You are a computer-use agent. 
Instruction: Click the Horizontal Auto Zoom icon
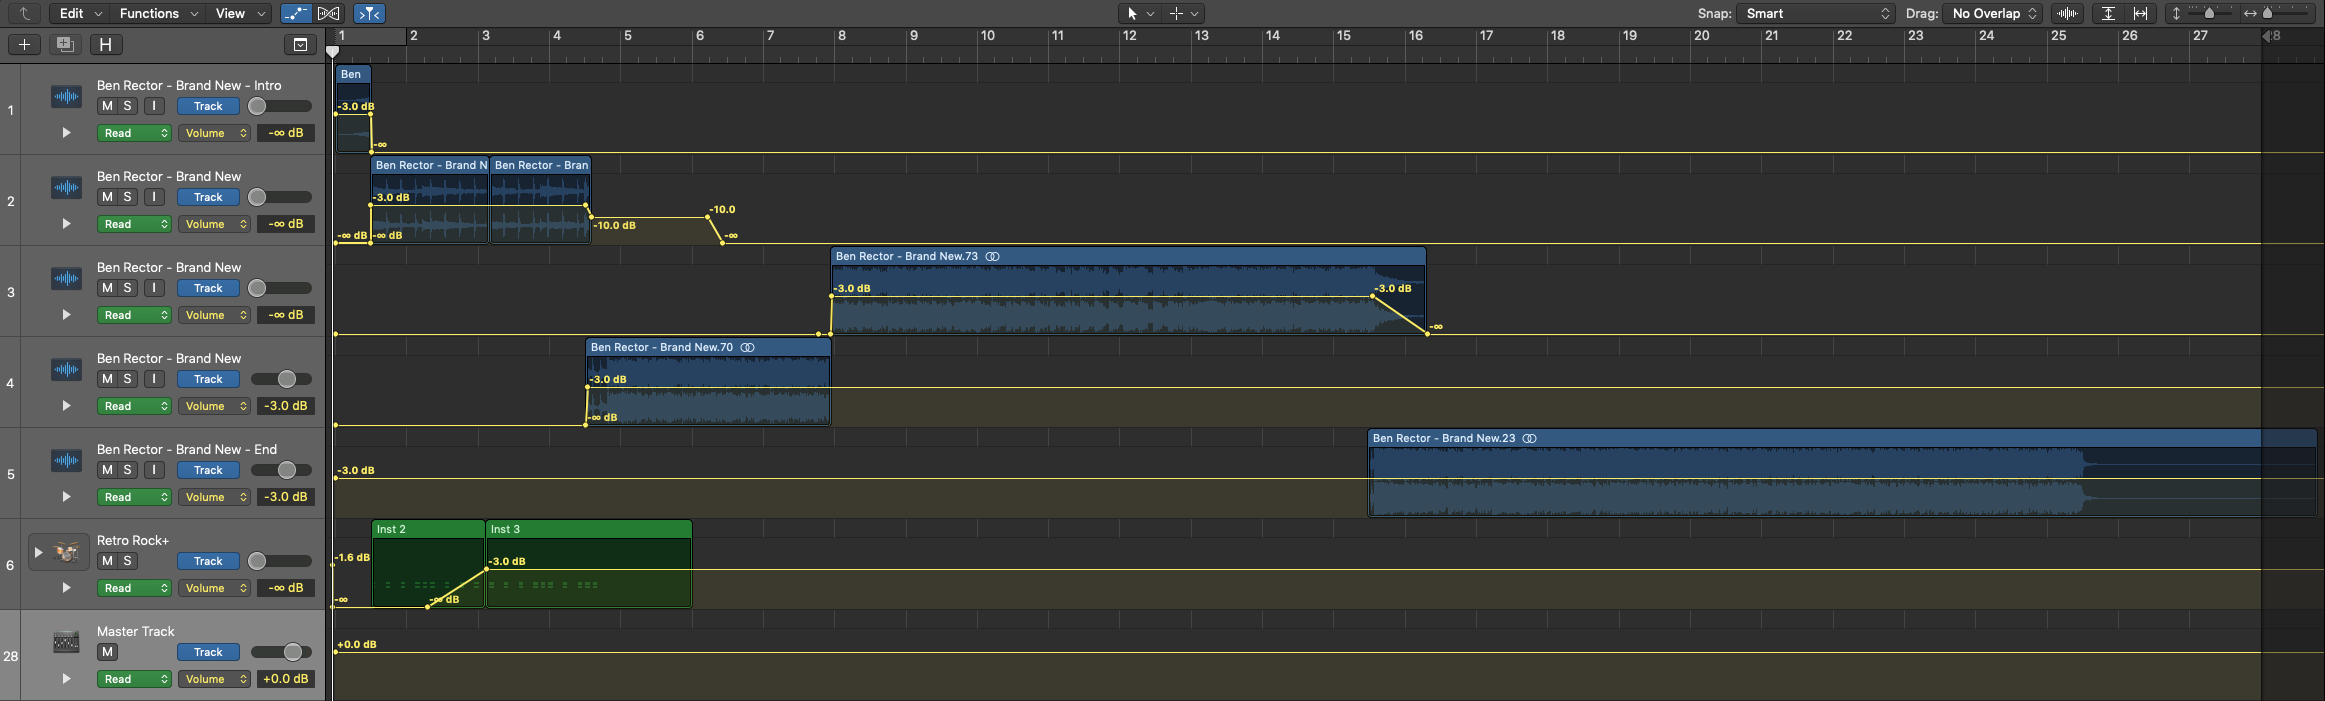(x=2140, y=13)
